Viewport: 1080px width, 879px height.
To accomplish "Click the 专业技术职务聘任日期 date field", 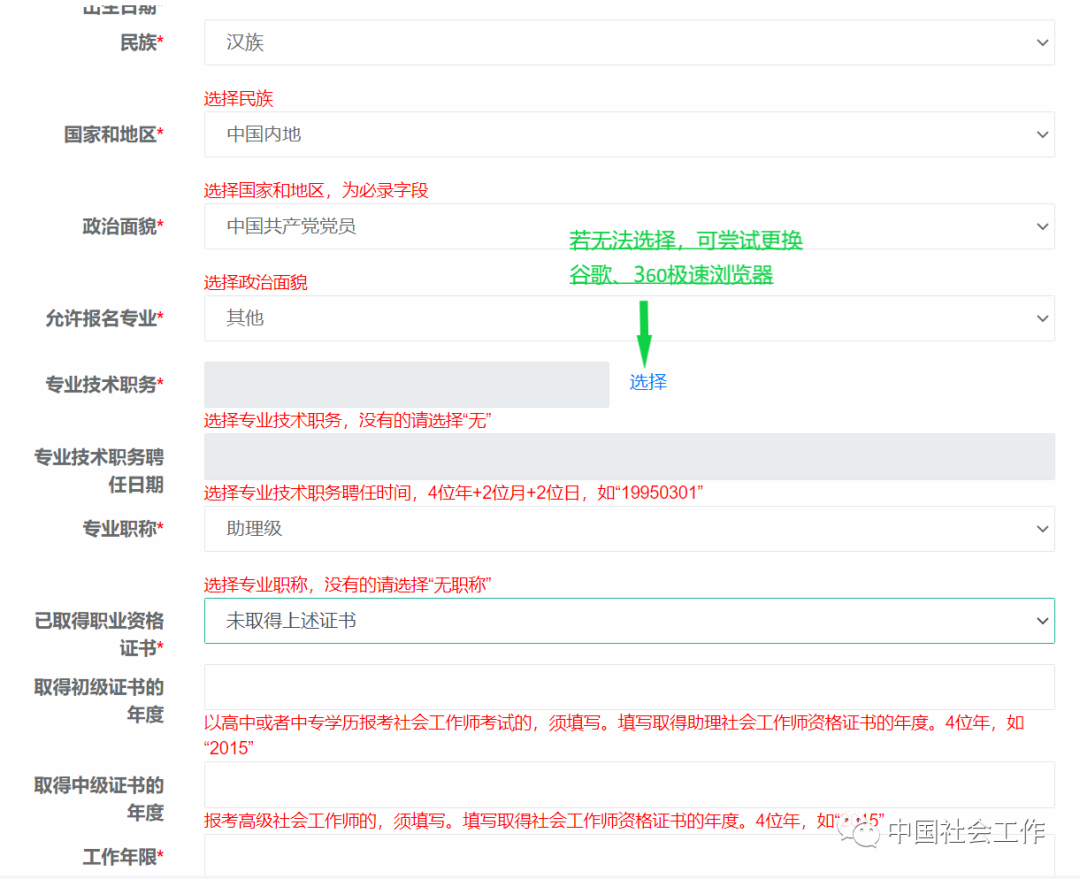I will [628, 456].
